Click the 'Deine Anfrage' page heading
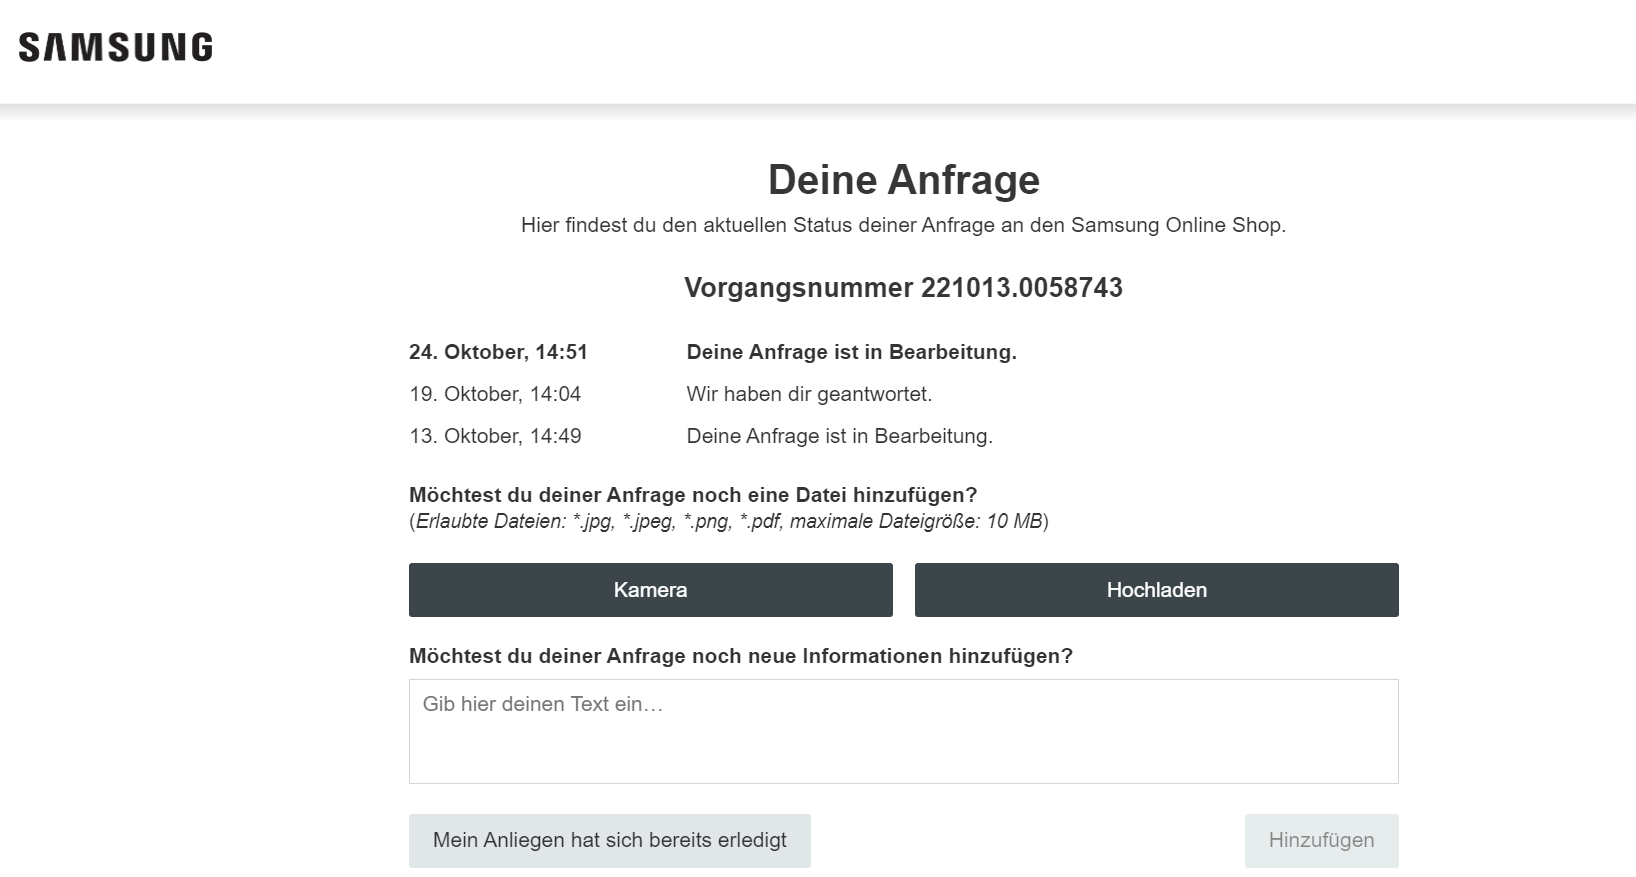This screenshot has width=1636, height=877. [903, 180]
